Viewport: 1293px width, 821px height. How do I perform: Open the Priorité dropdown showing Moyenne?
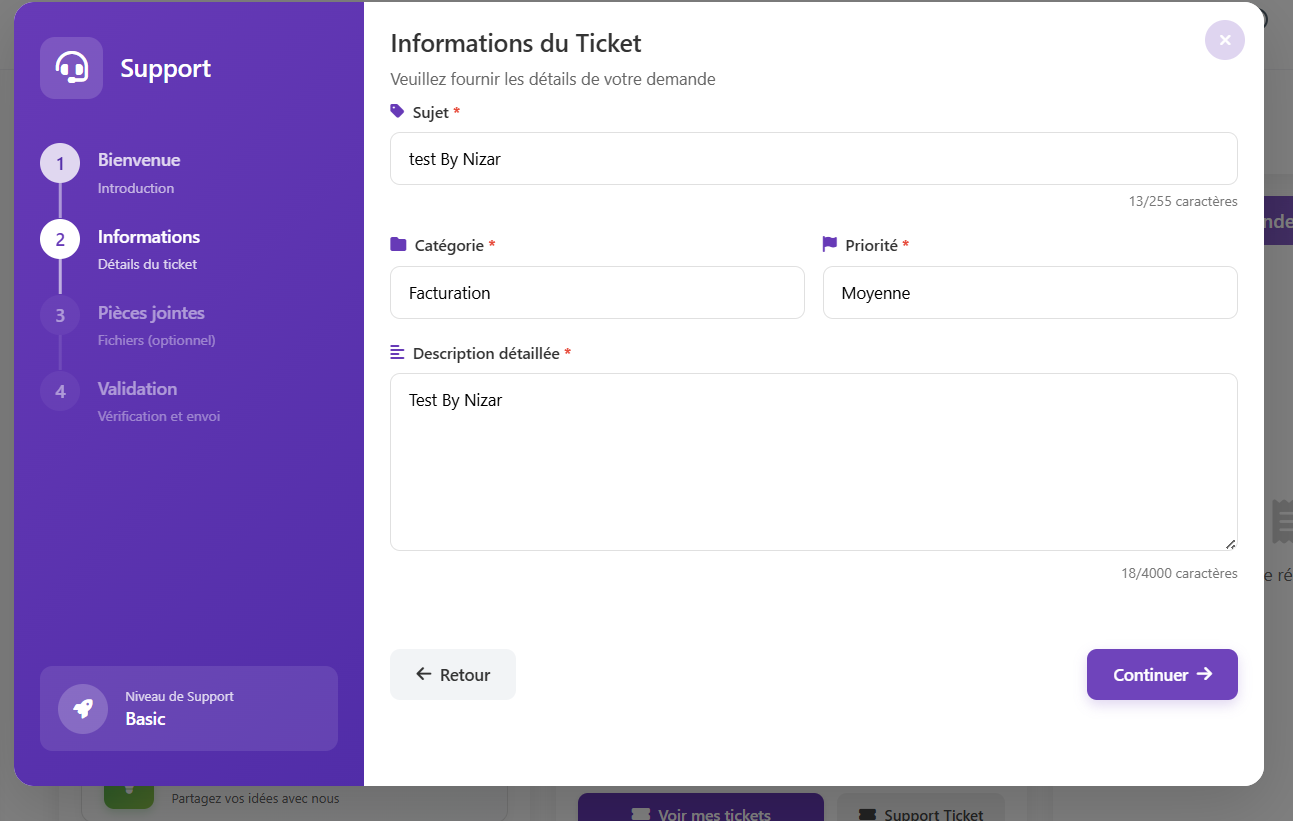point(1030,292)
